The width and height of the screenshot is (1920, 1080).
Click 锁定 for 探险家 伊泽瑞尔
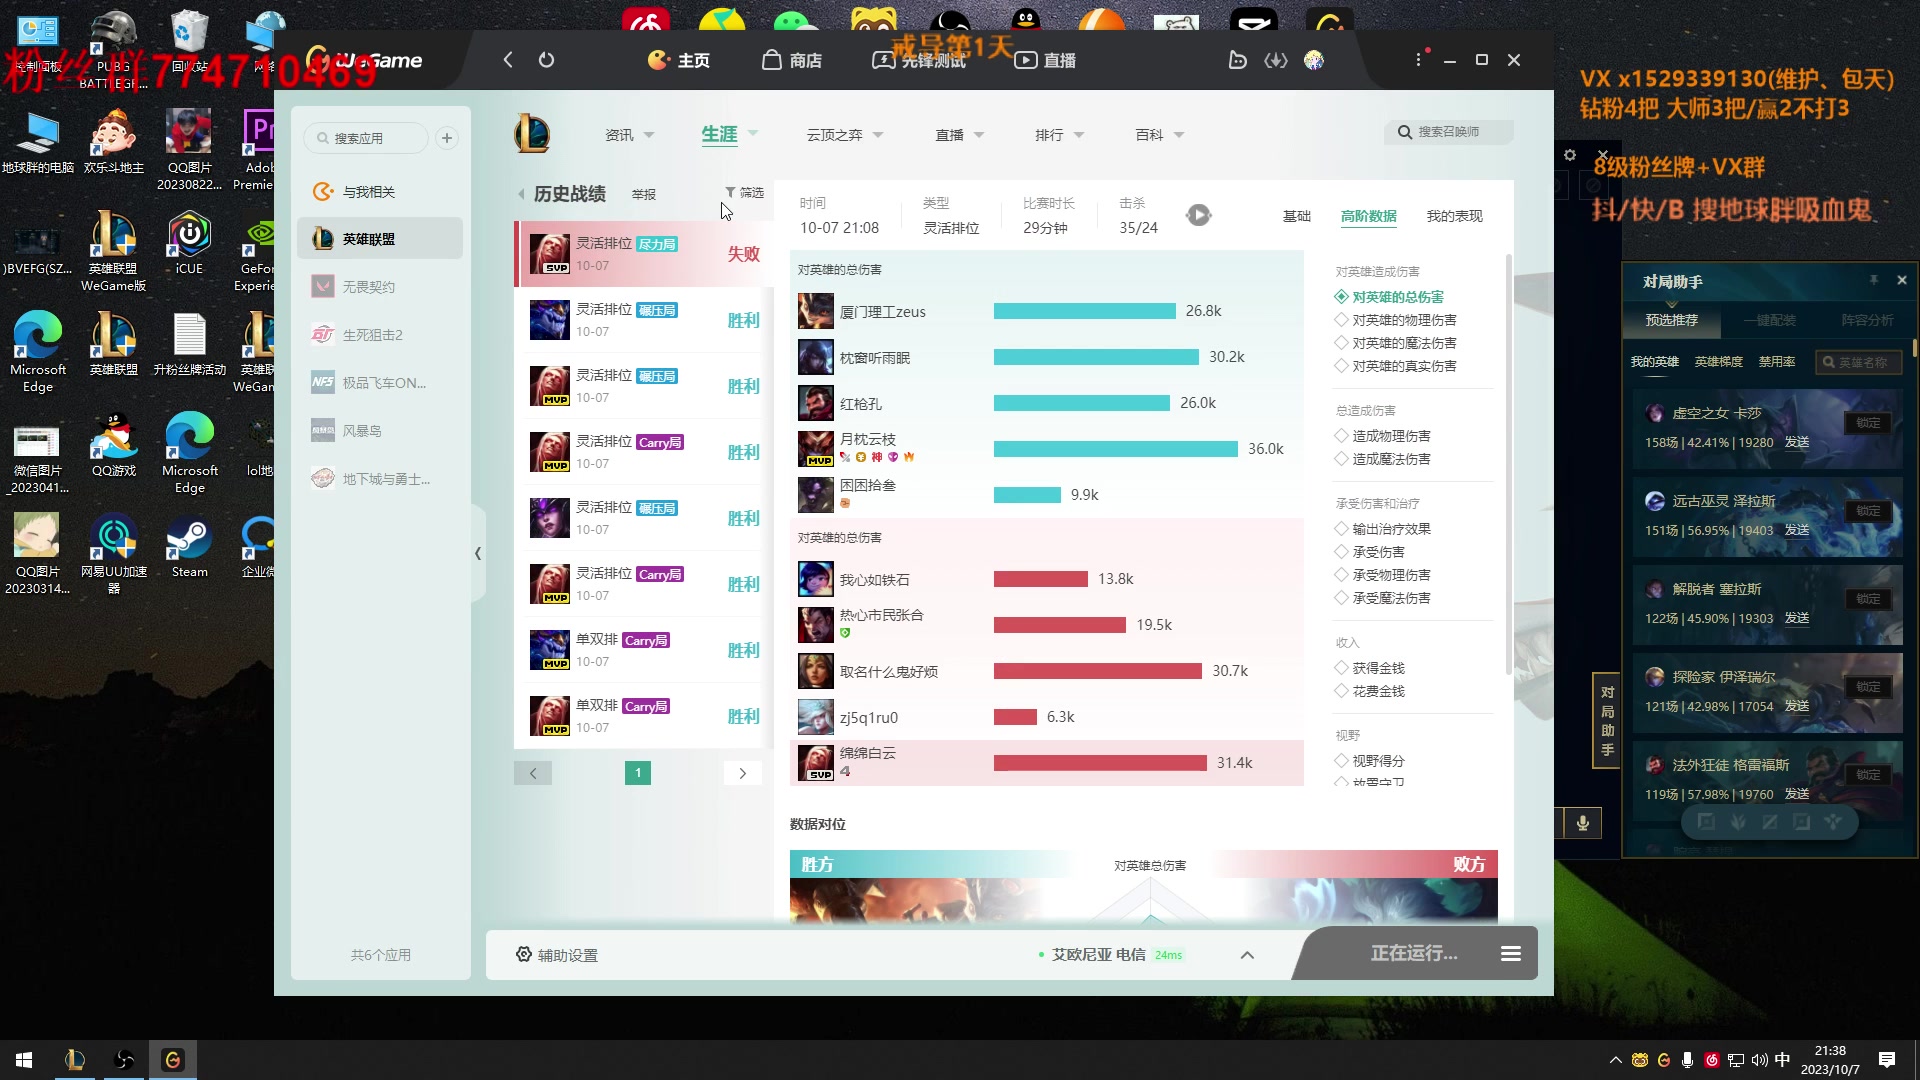[x=1868, y=687]
